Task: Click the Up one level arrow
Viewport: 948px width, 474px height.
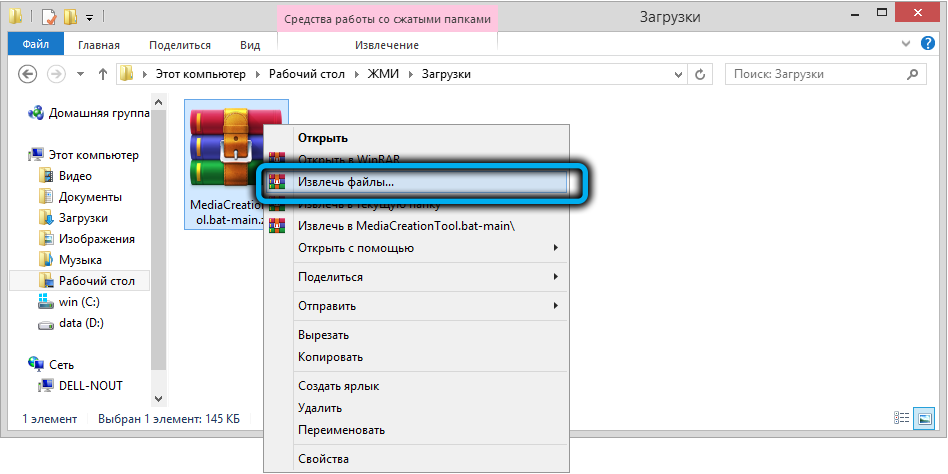Action: 102,74
